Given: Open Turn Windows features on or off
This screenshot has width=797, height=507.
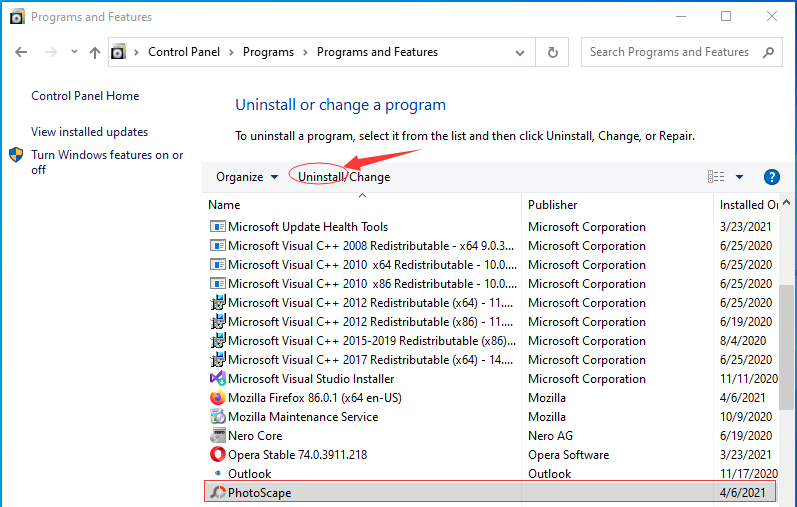Looking at the screenshot, I should pyautogui.click(x=107, y=162).
